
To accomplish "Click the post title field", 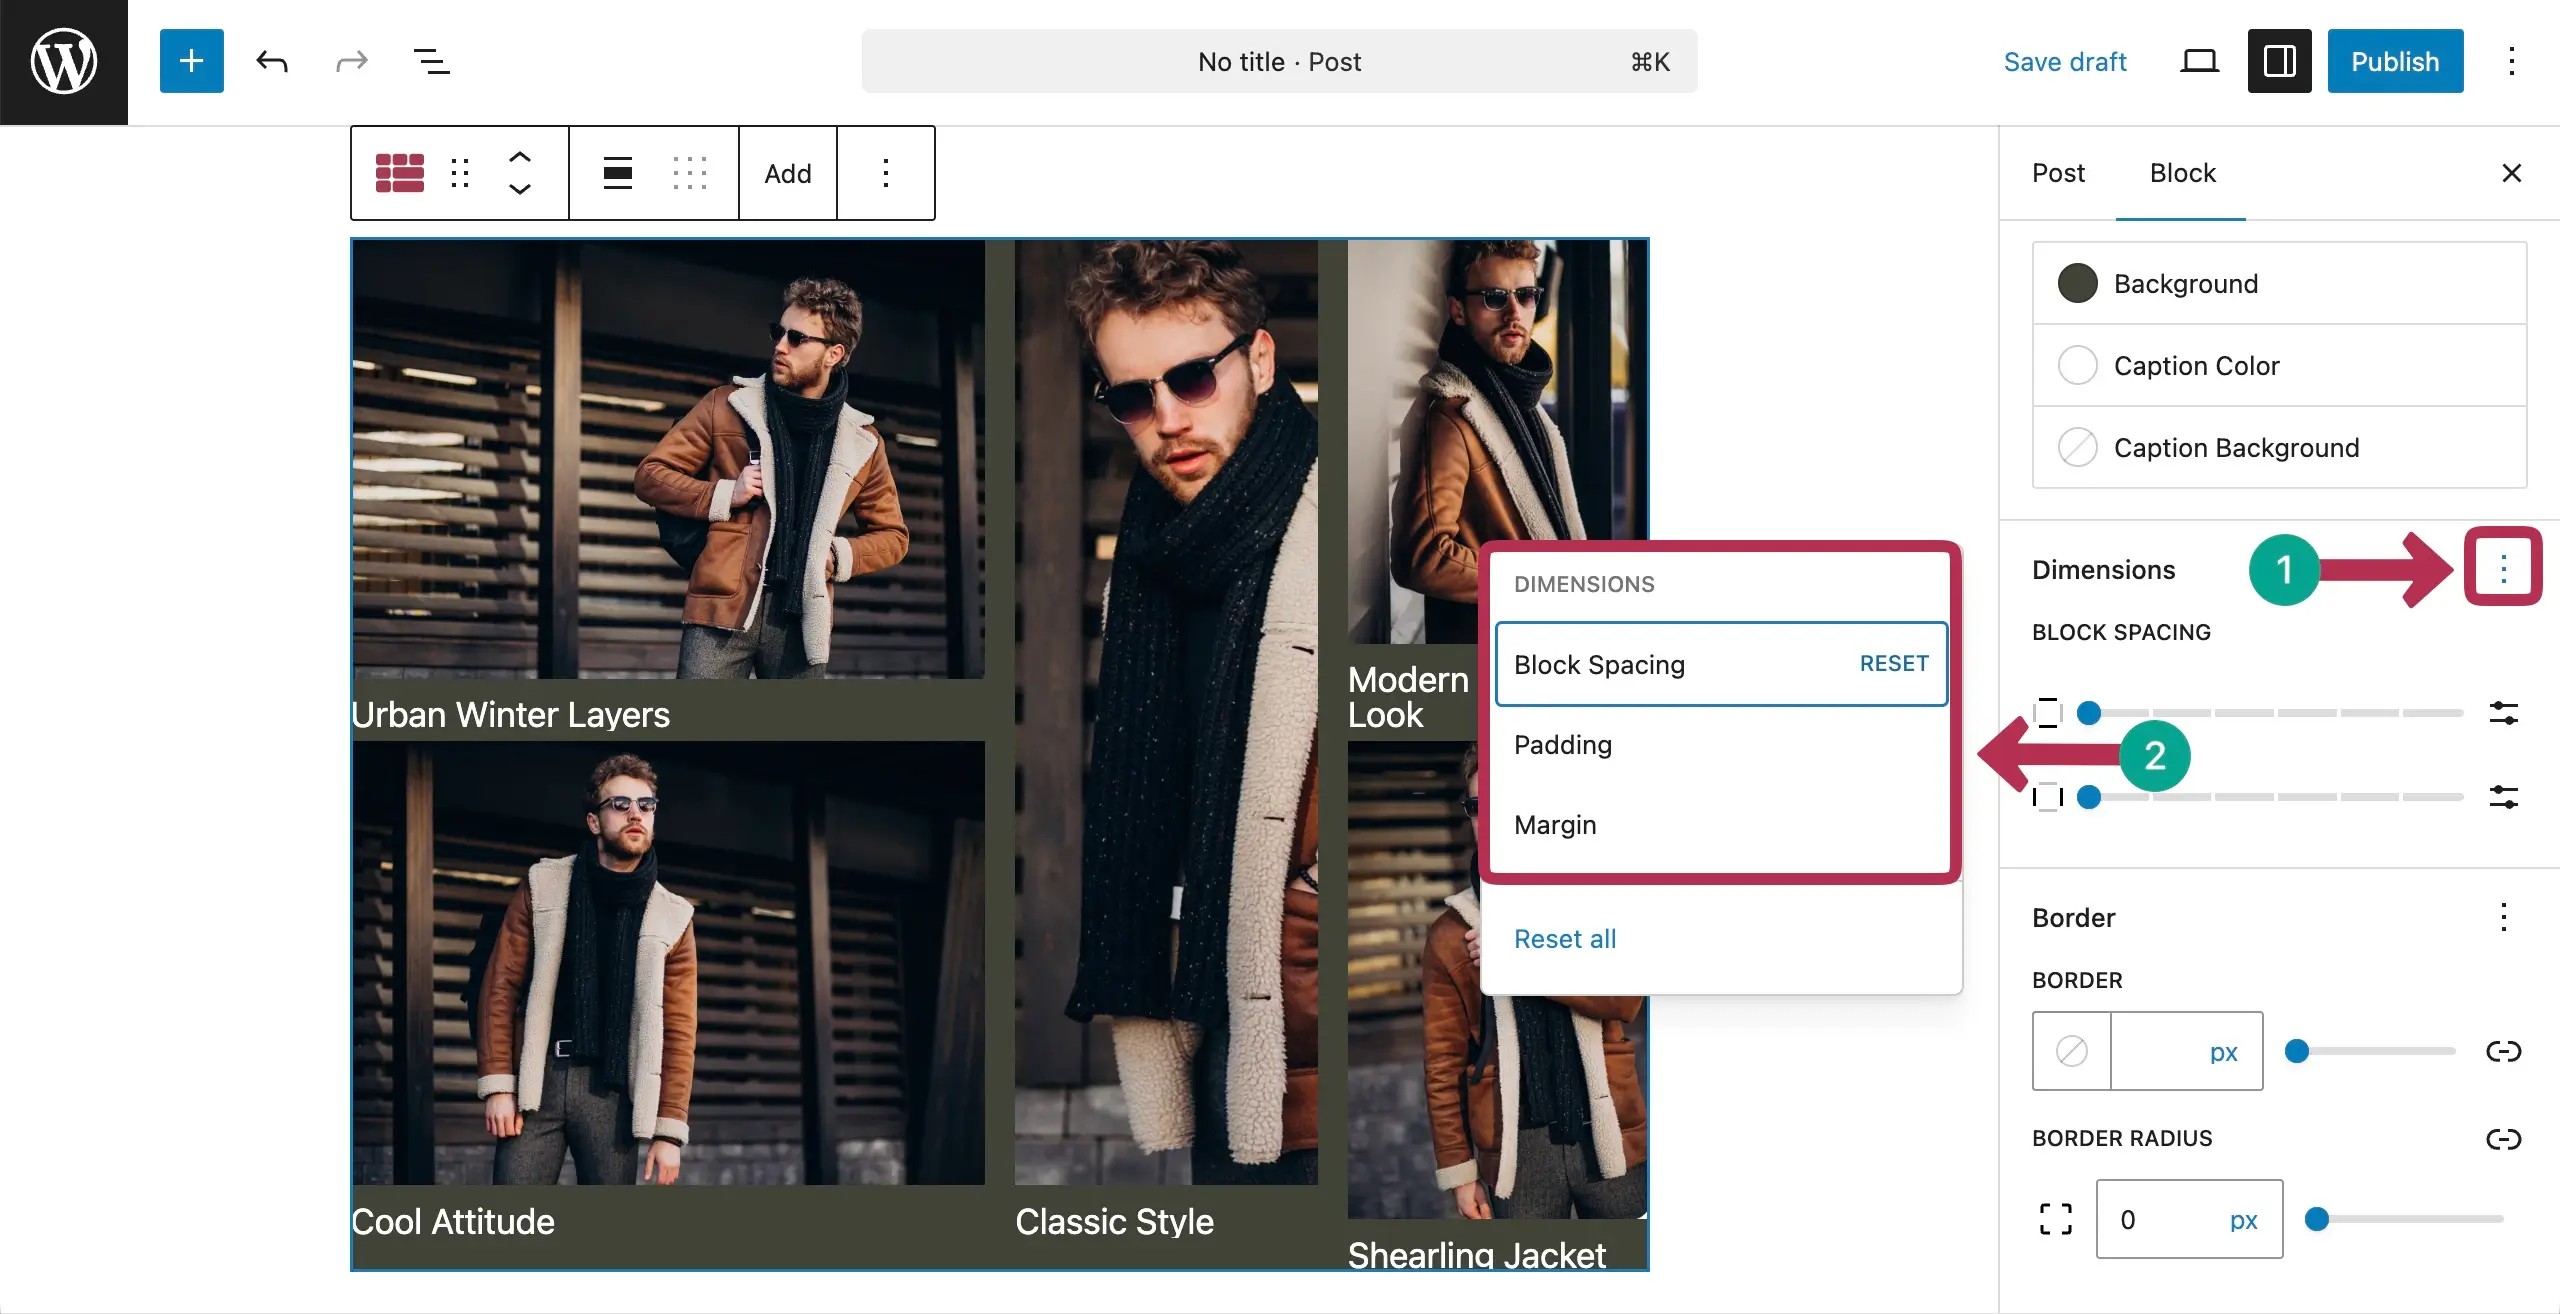I will (1278, 61).
